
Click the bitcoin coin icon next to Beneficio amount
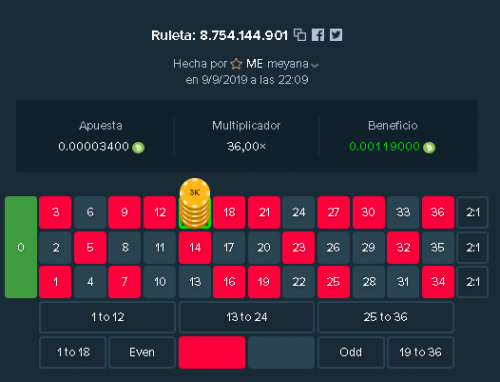(x=429, y=147)
